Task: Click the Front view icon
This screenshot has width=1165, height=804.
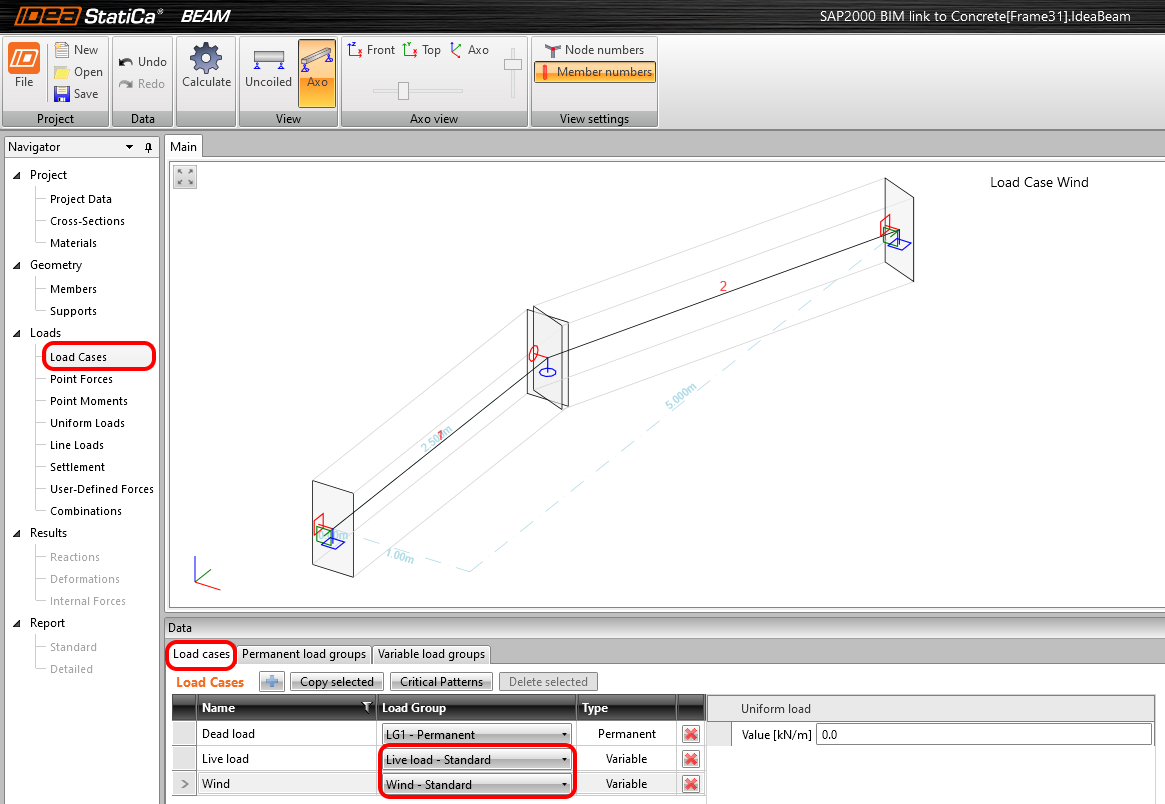Action: click(x=370, y=49)
